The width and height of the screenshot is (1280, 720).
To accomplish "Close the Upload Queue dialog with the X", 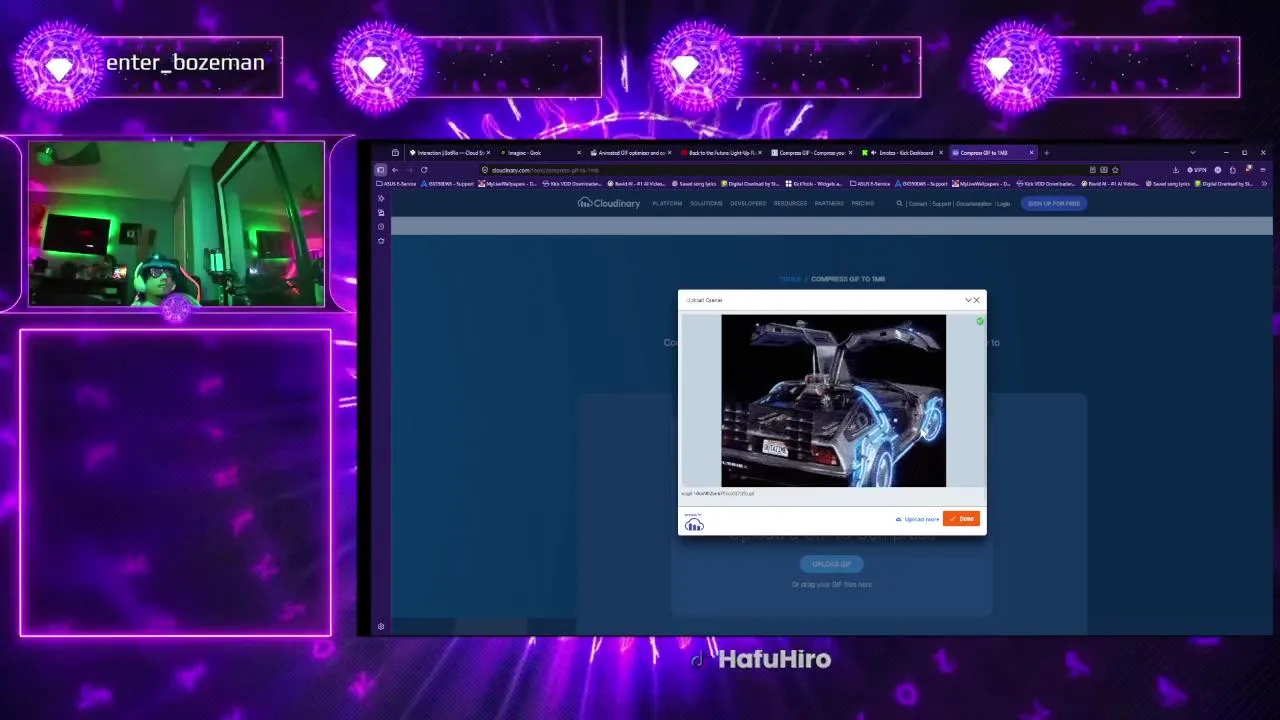I will pyautogui.click(x=977, y=300).
